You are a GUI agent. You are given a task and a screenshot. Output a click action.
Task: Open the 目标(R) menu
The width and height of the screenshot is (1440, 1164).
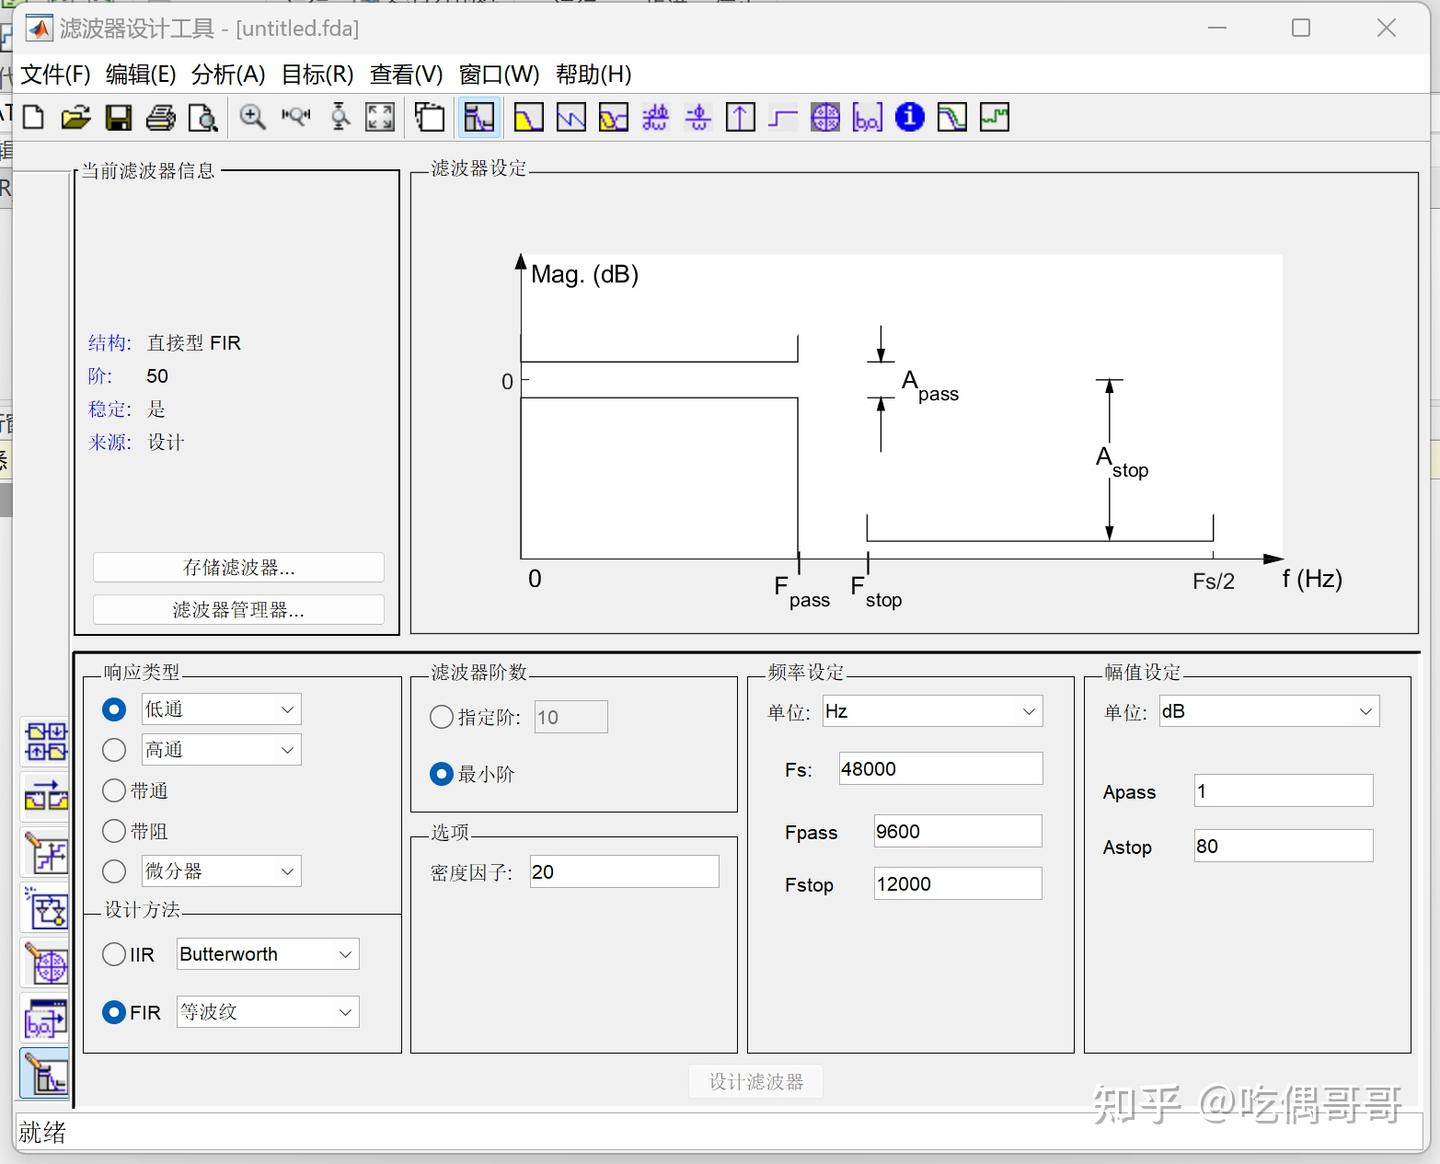coord(315,74)
